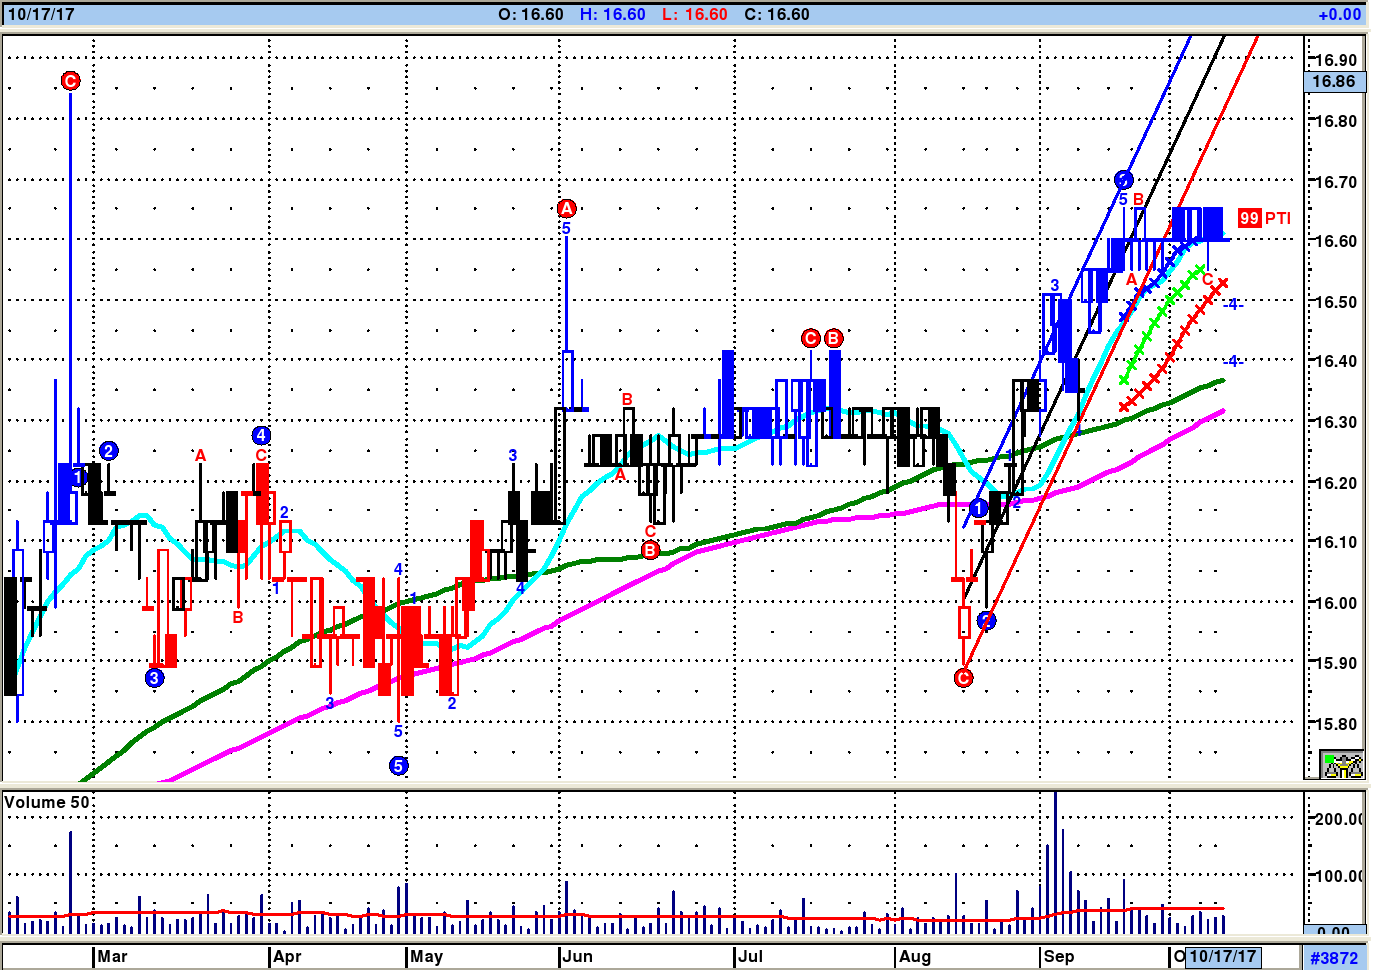Click the blue circled 4 wave label in April
The width and height of the screenshot is (1400, 970).
(x=261, y=435)
